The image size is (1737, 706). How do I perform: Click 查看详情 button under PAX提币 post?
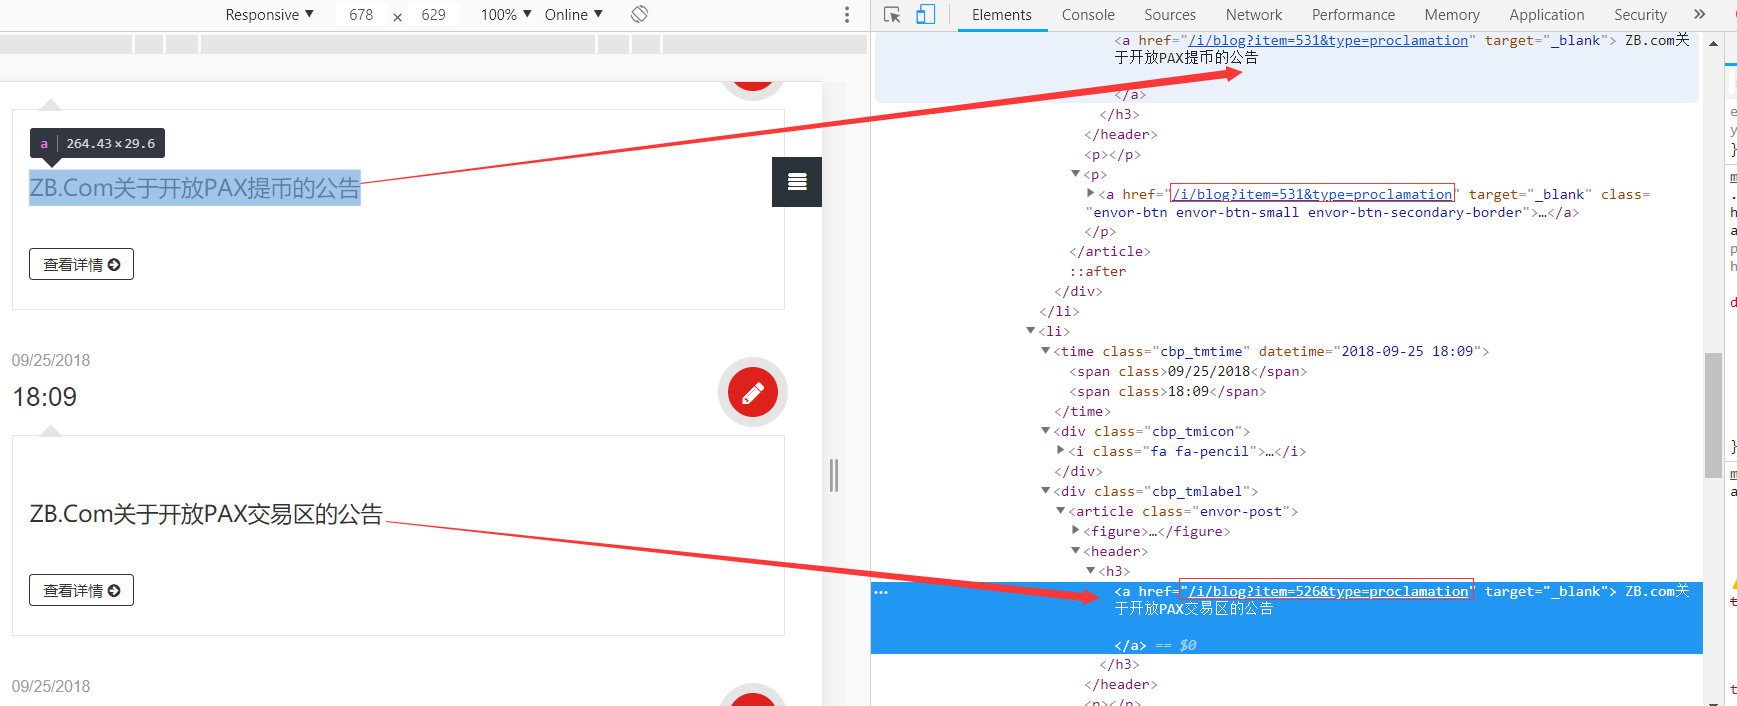click(x=81, y=264)
